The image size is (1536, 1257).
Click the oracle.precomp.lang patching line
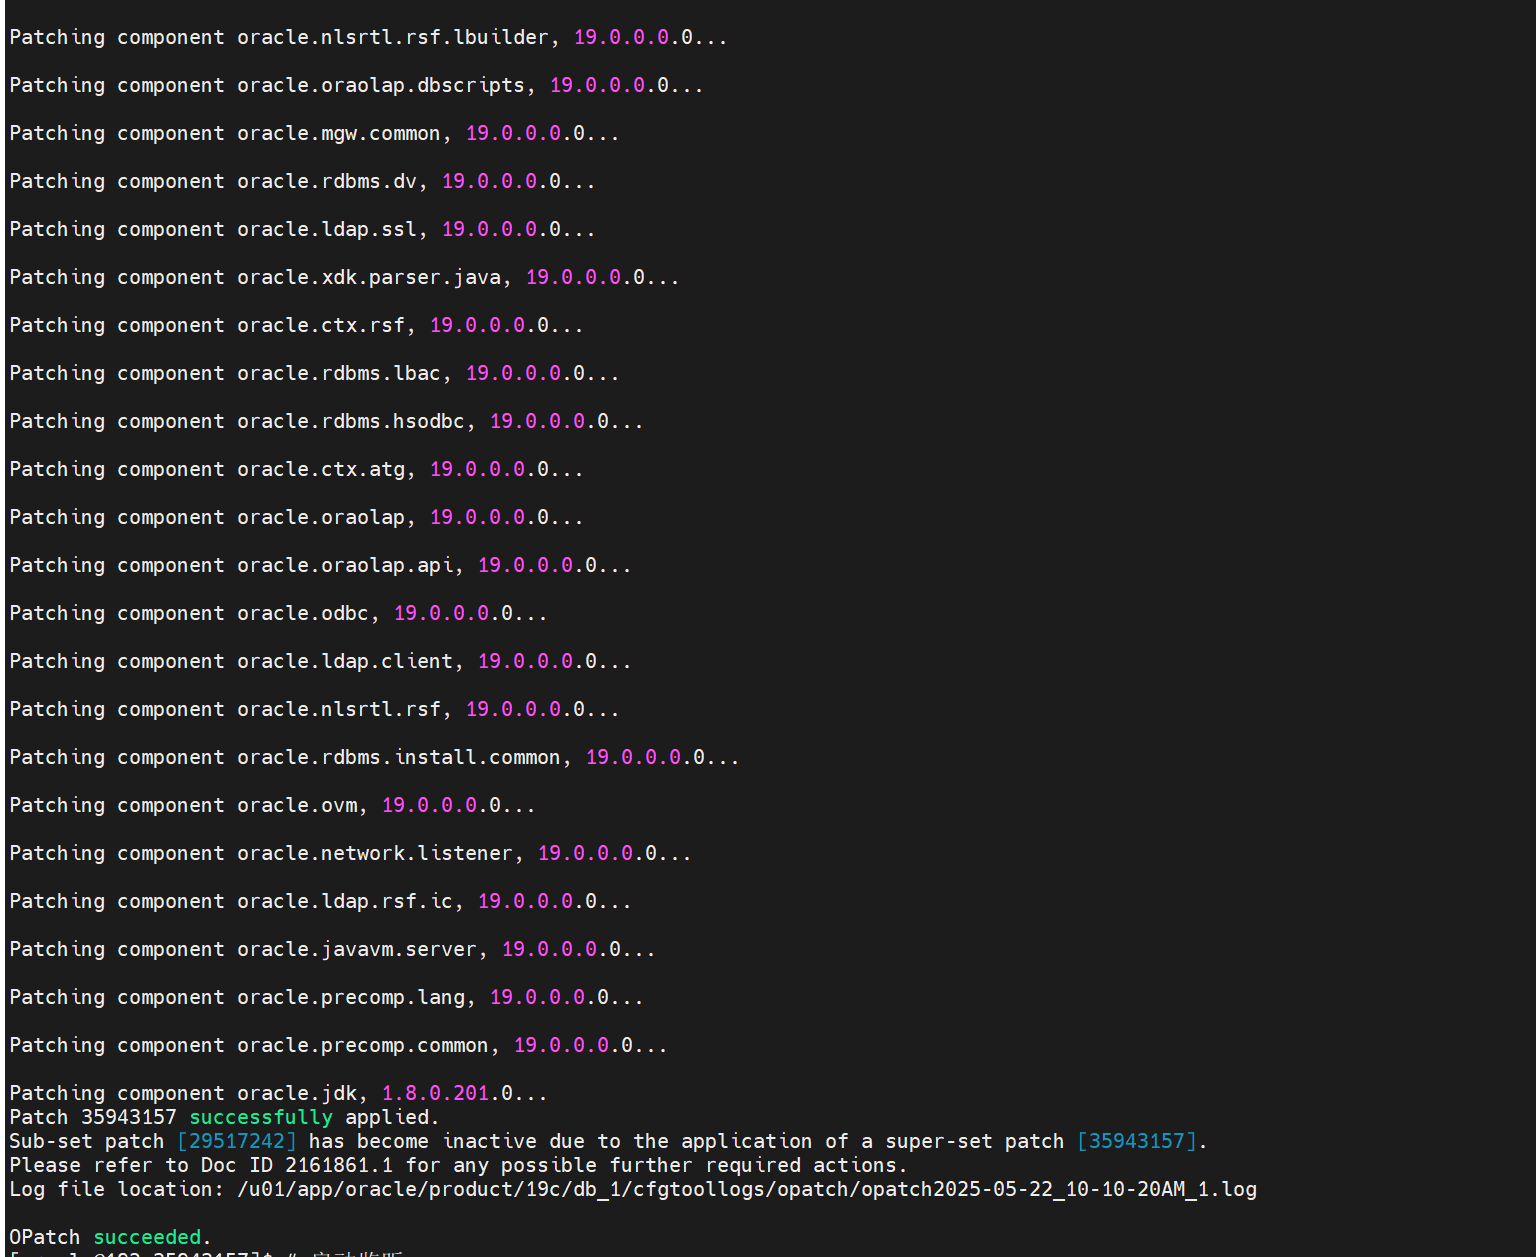[x=326, y=997]
